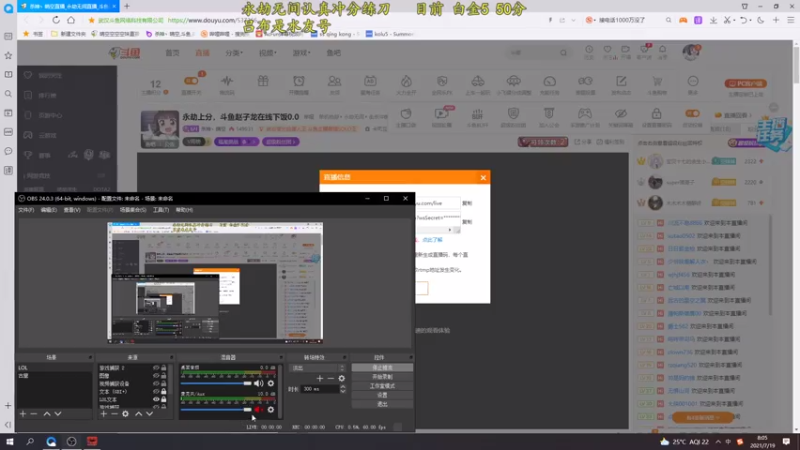Click the audio waveform icon in Douyu toolbar
Viewport: 800px width, 450px height.
click(x=227, y=81)
